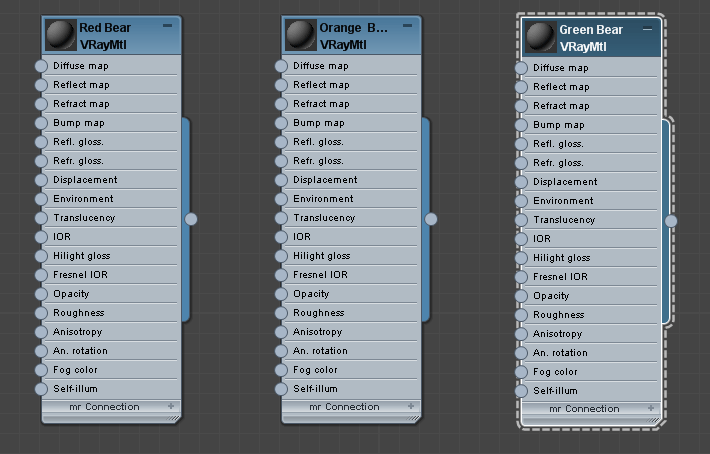Select the Green Bear node title
The width and height of the screenshot is (710, 454).
[591, 29]
